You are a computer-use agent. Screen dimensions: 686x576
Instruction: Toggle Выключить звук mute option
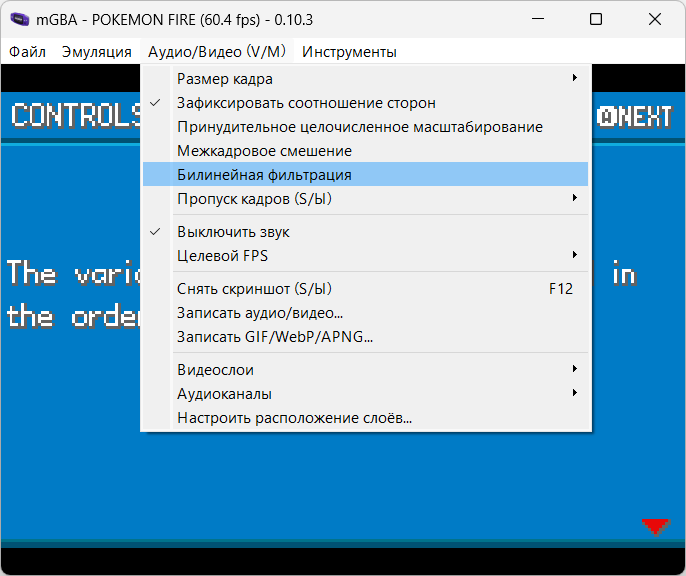point(365,232)
